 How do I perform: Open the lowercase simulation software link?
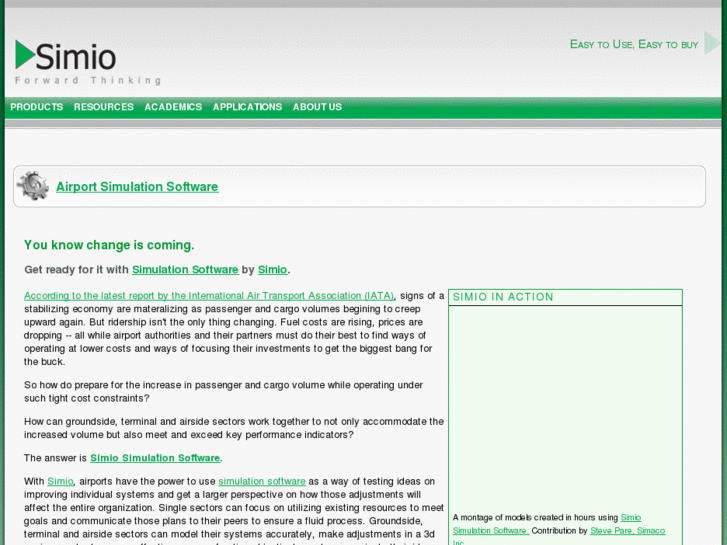click(262, 481)
